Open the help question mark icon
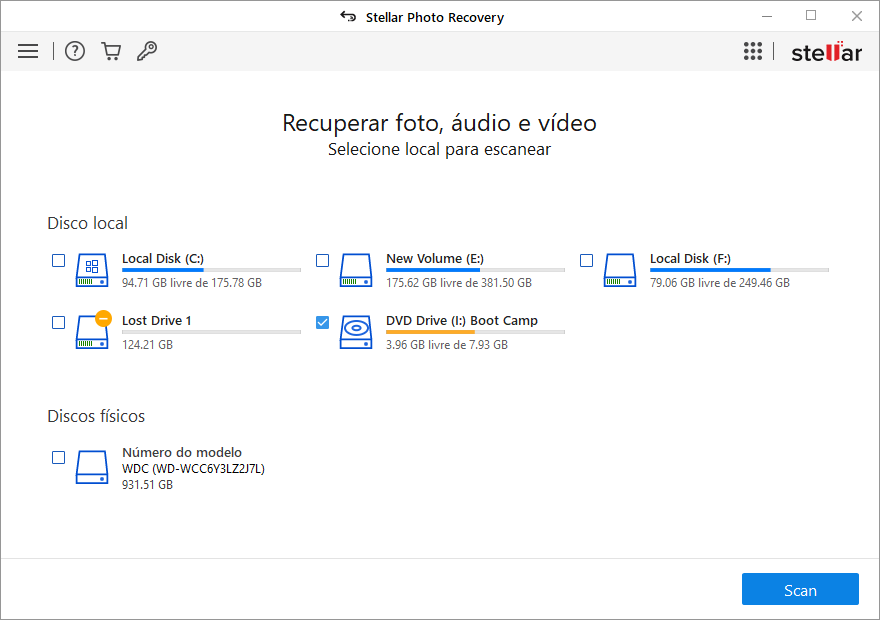 (75, 51)
